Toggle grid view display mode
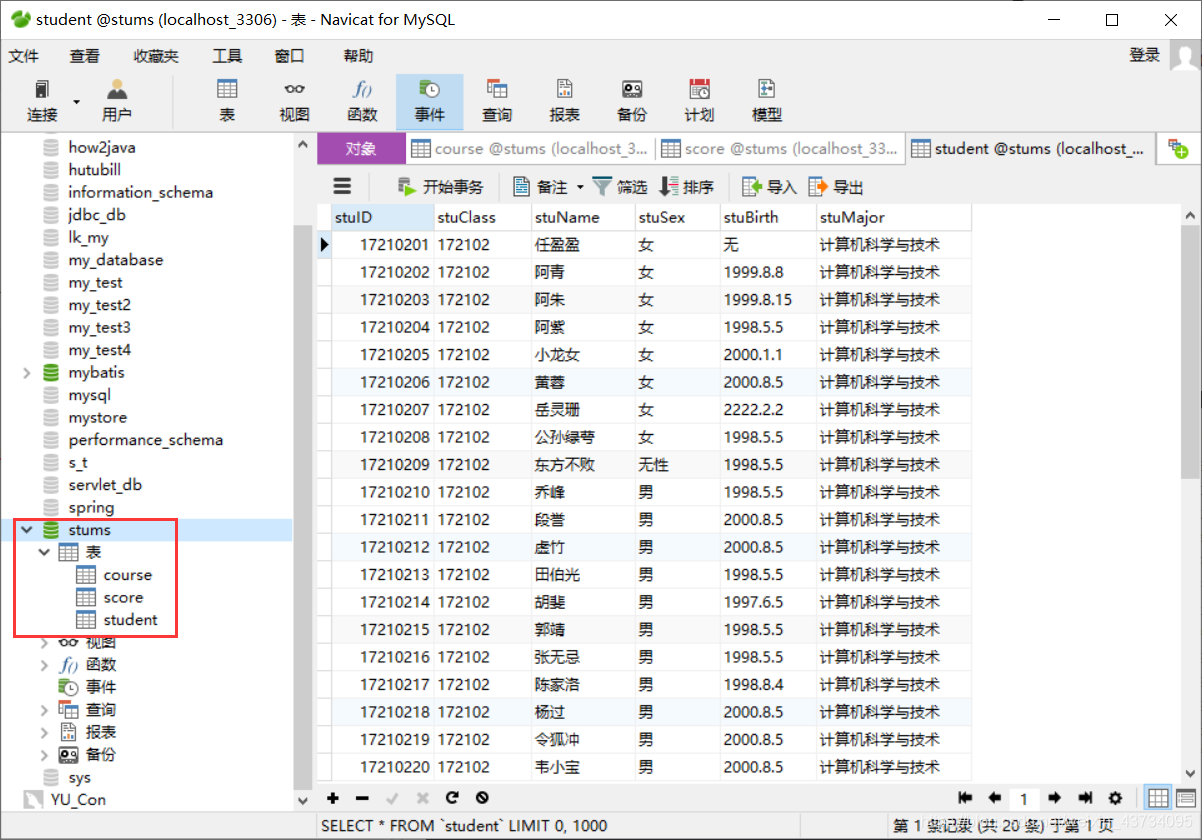Image resolution: width=1202 pixels, height=840 pixels. 1158,798
